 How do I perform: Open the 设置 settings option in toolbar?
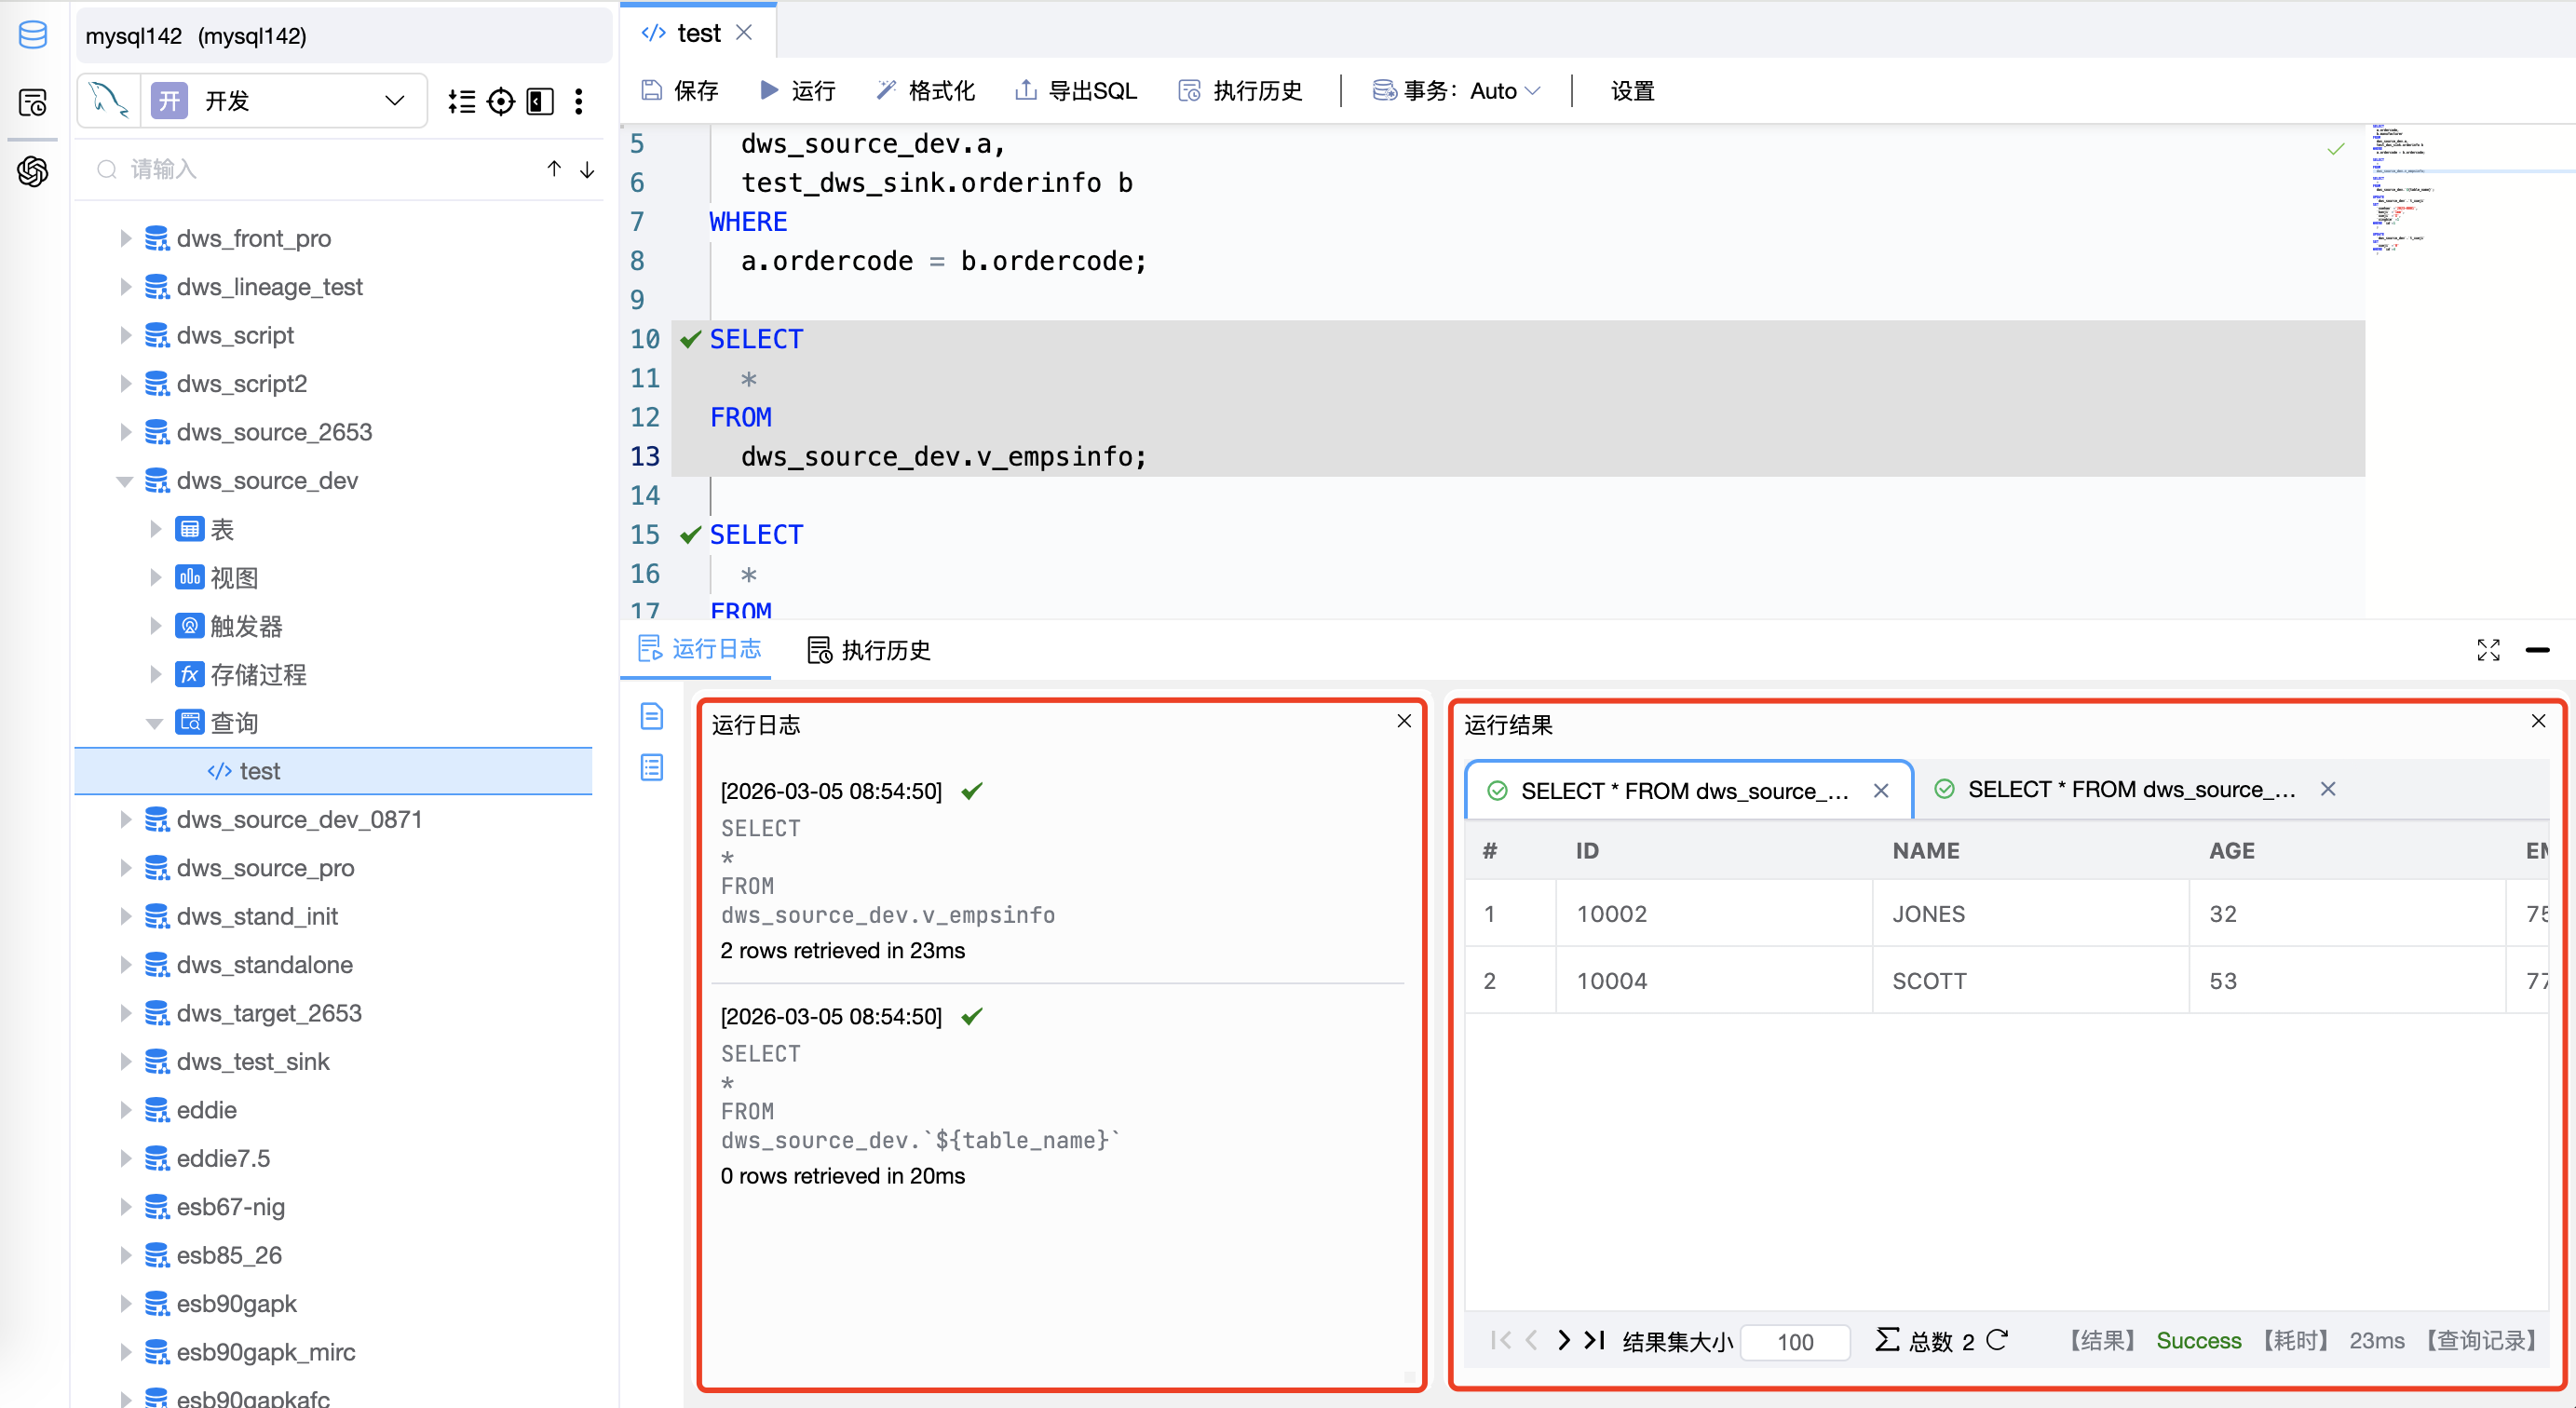(1631, 90)
